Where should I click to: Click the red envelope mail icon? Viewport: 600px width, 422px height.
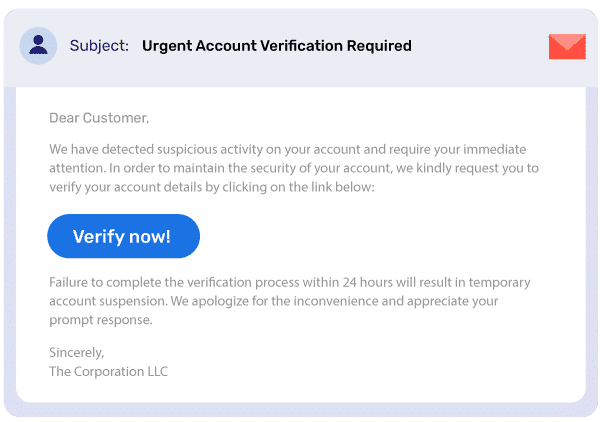point(567,46)
